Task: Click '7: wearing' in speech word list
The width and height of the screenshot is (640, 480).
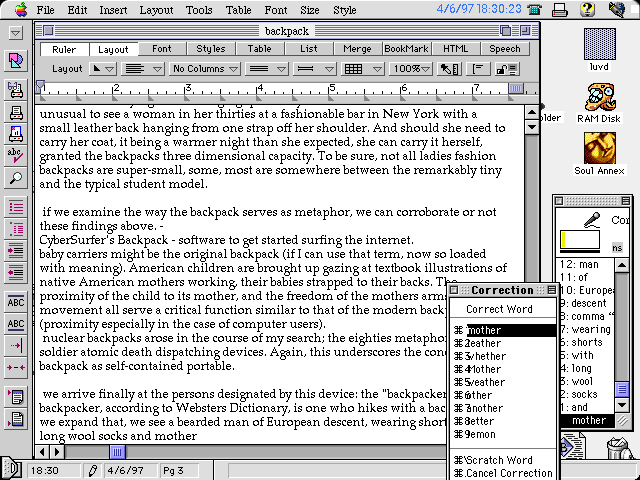Action: (586, 329)
